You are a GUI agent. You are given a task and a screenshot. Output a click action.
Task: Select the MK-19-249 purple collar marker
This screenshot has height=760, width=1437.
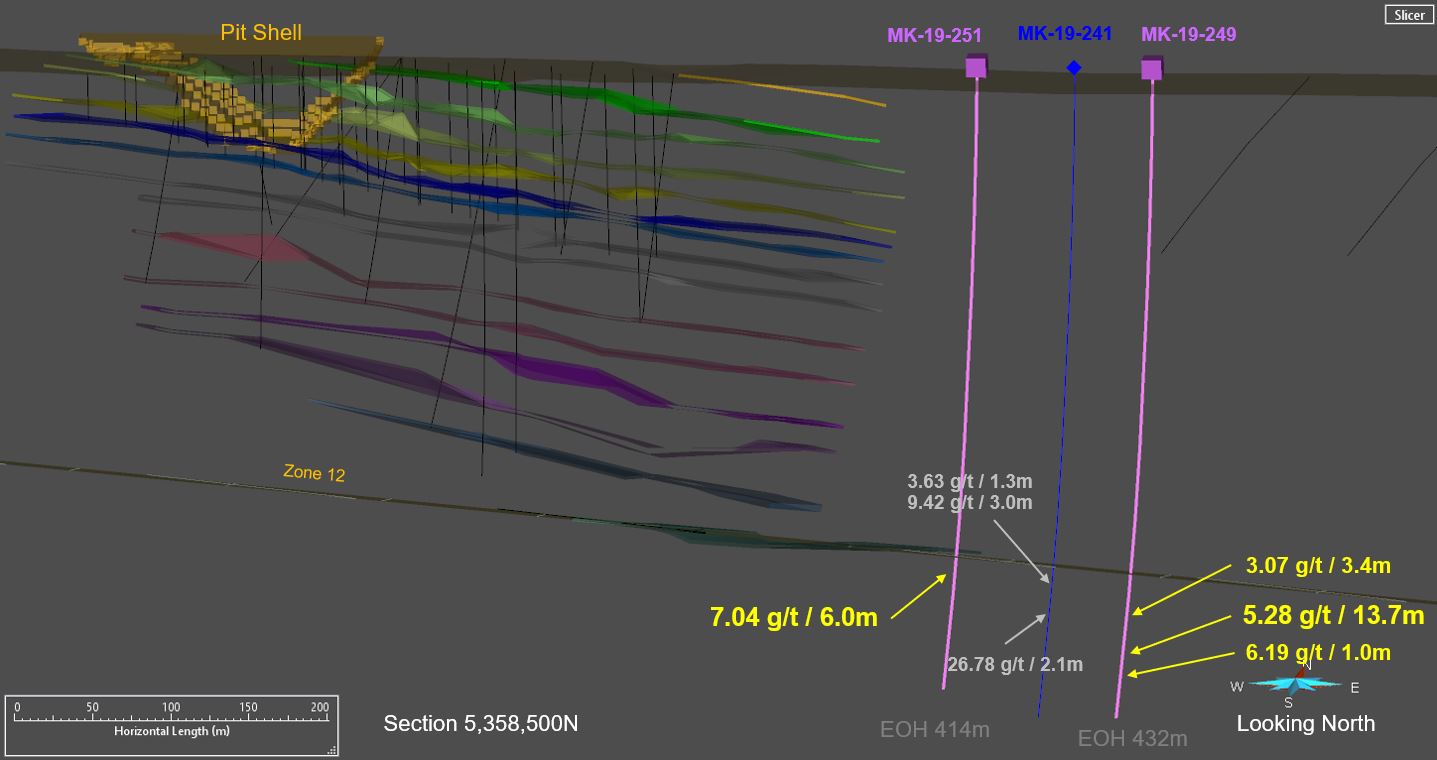[1152, 68]
